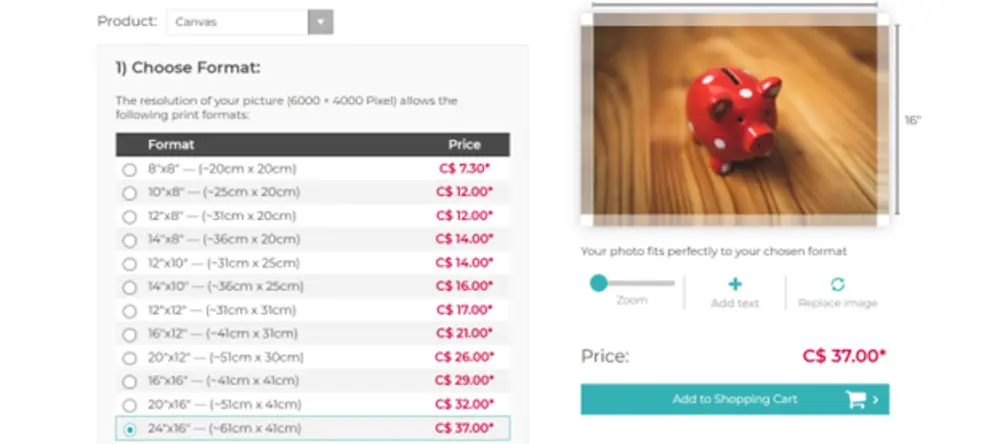
Task: Click the shopping cart icon
Action: coord(856,399)
